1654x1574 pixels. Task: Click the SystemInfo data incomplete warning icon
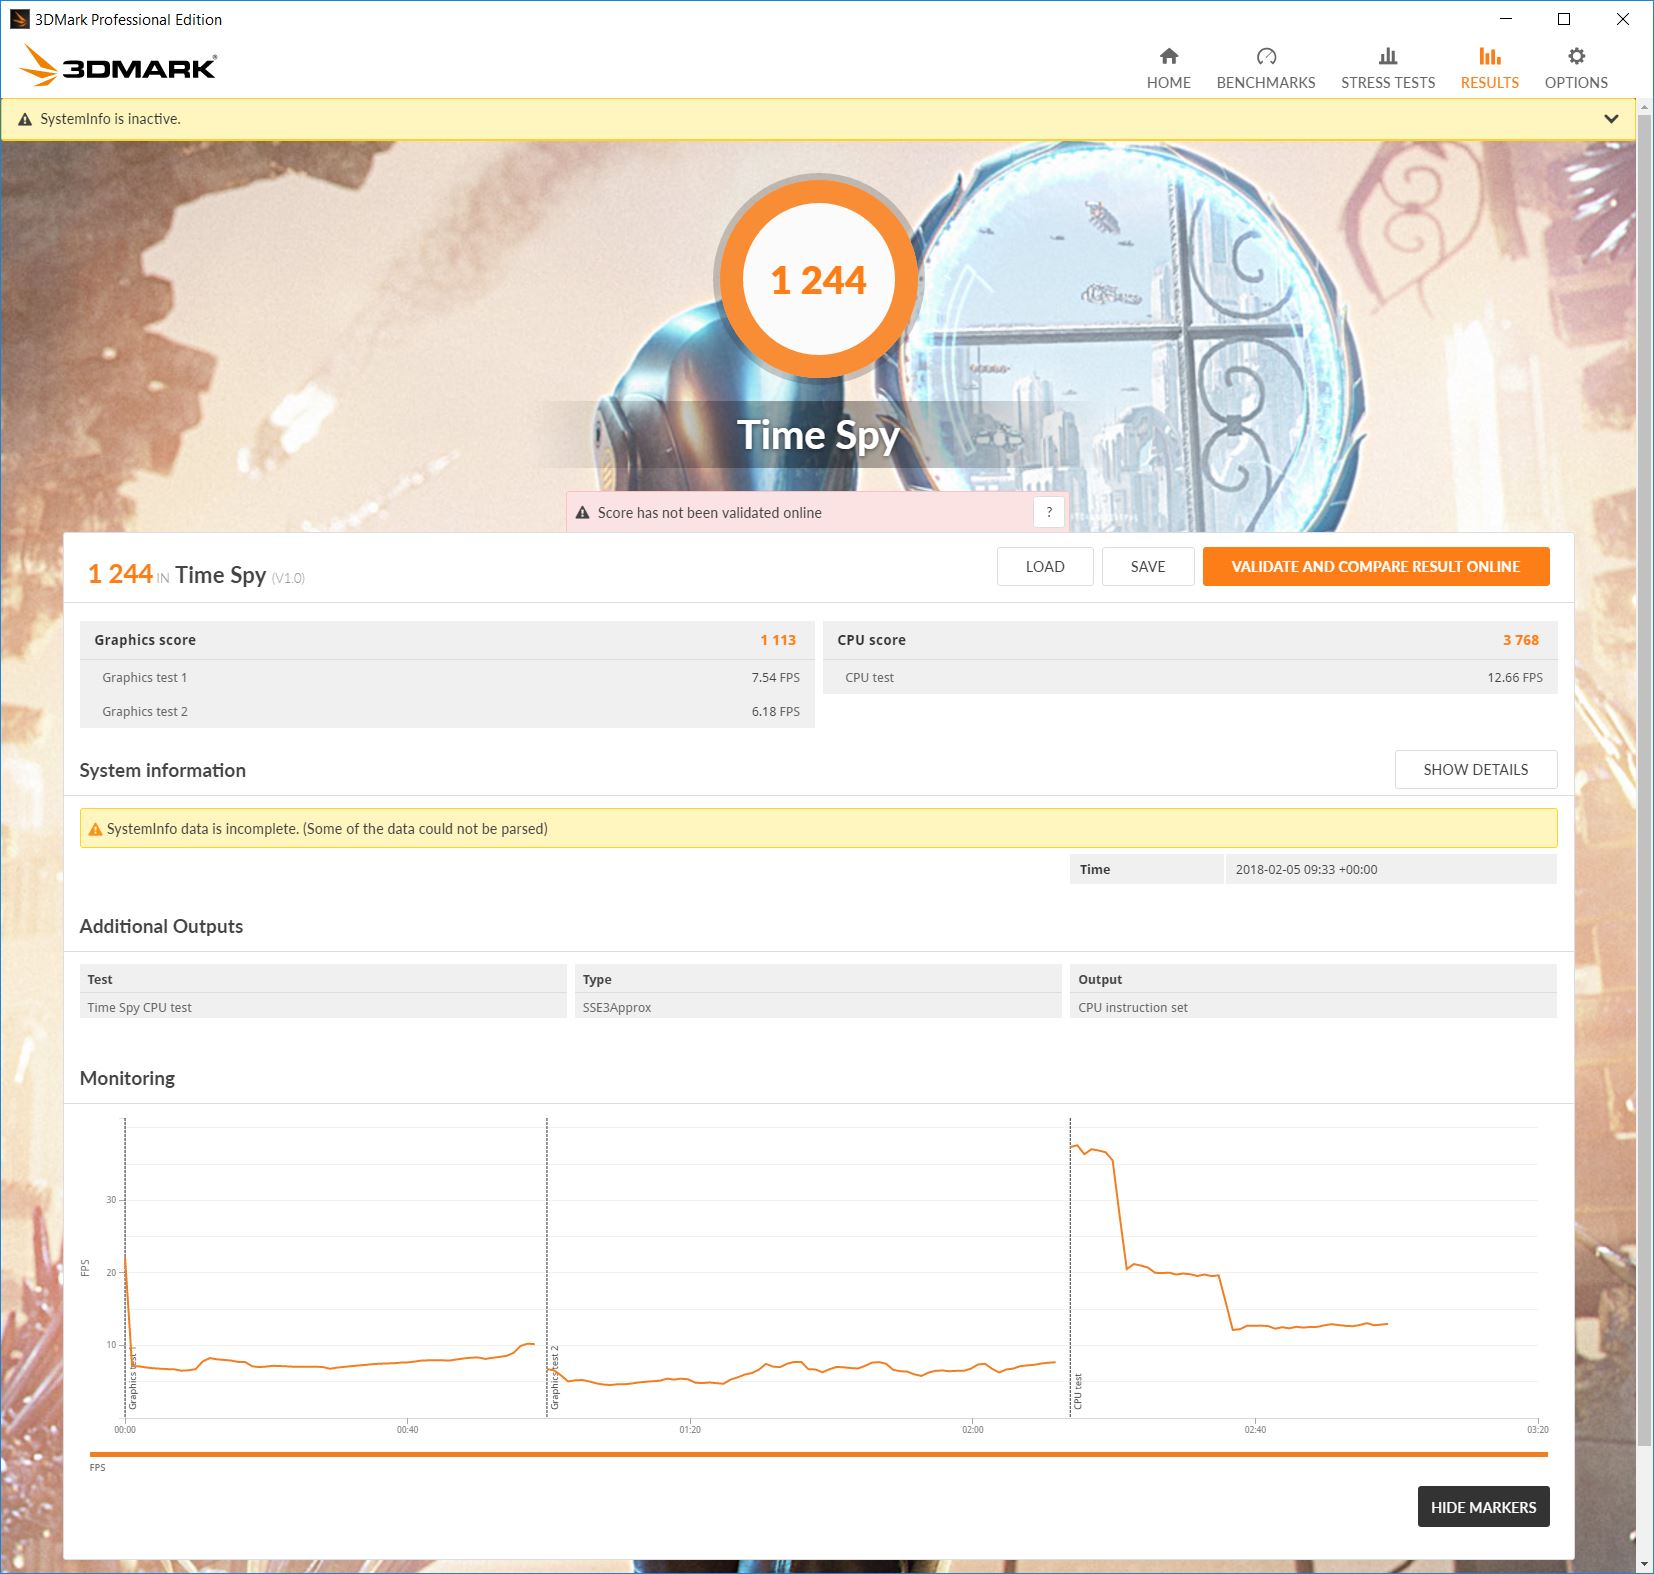tap(95, 829)
